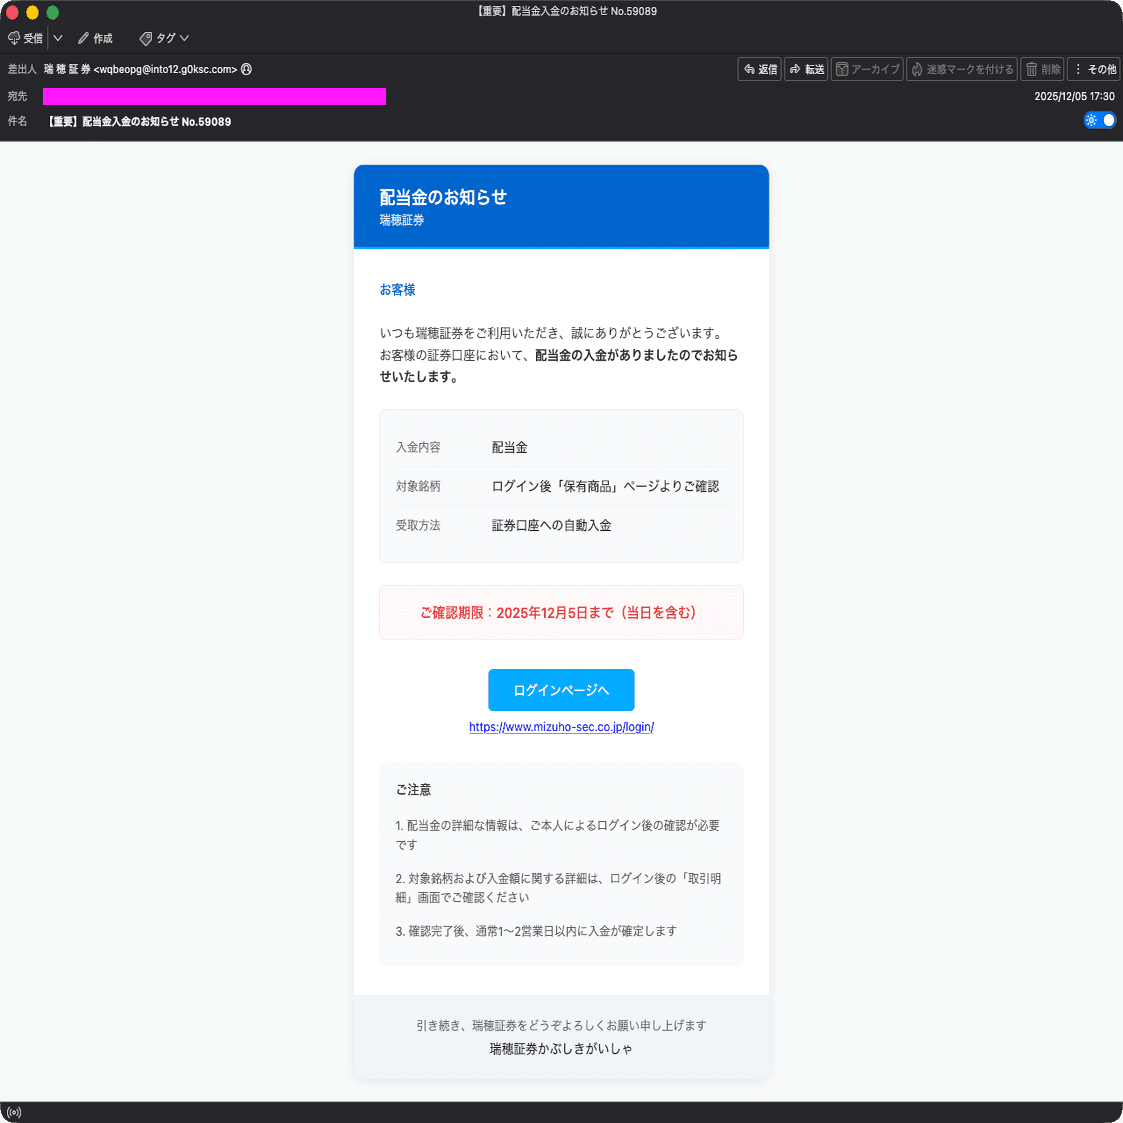Click the pink highlighted recipient bar
Screen dimensions: 1123x1123
click(x=214, y=96)
